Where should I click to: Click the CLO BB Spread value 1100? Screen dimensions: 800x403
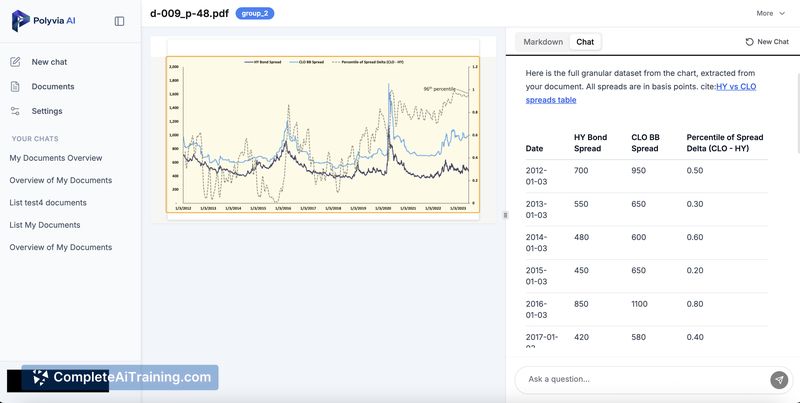coord(639,304)
